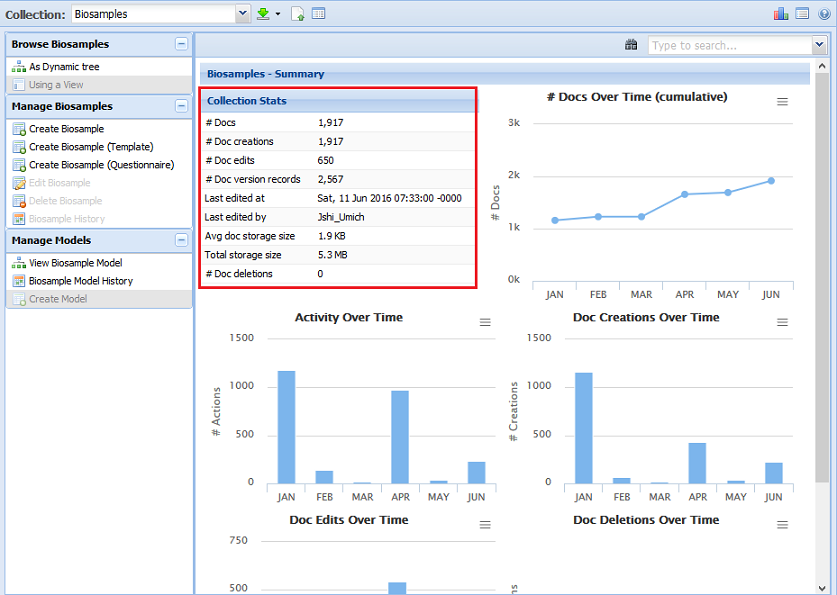Click Biosample Model History
837x595 pixels.
coord(80,281)
